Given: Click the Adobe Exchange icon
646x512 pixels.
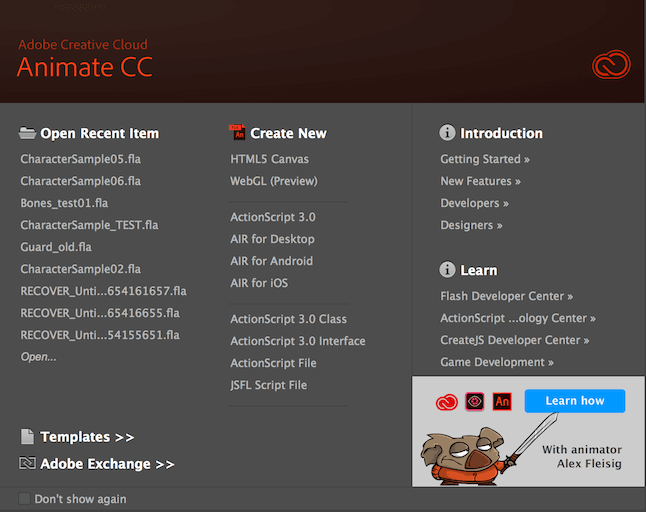Looking at the screenshot, I should pos(27,463).
